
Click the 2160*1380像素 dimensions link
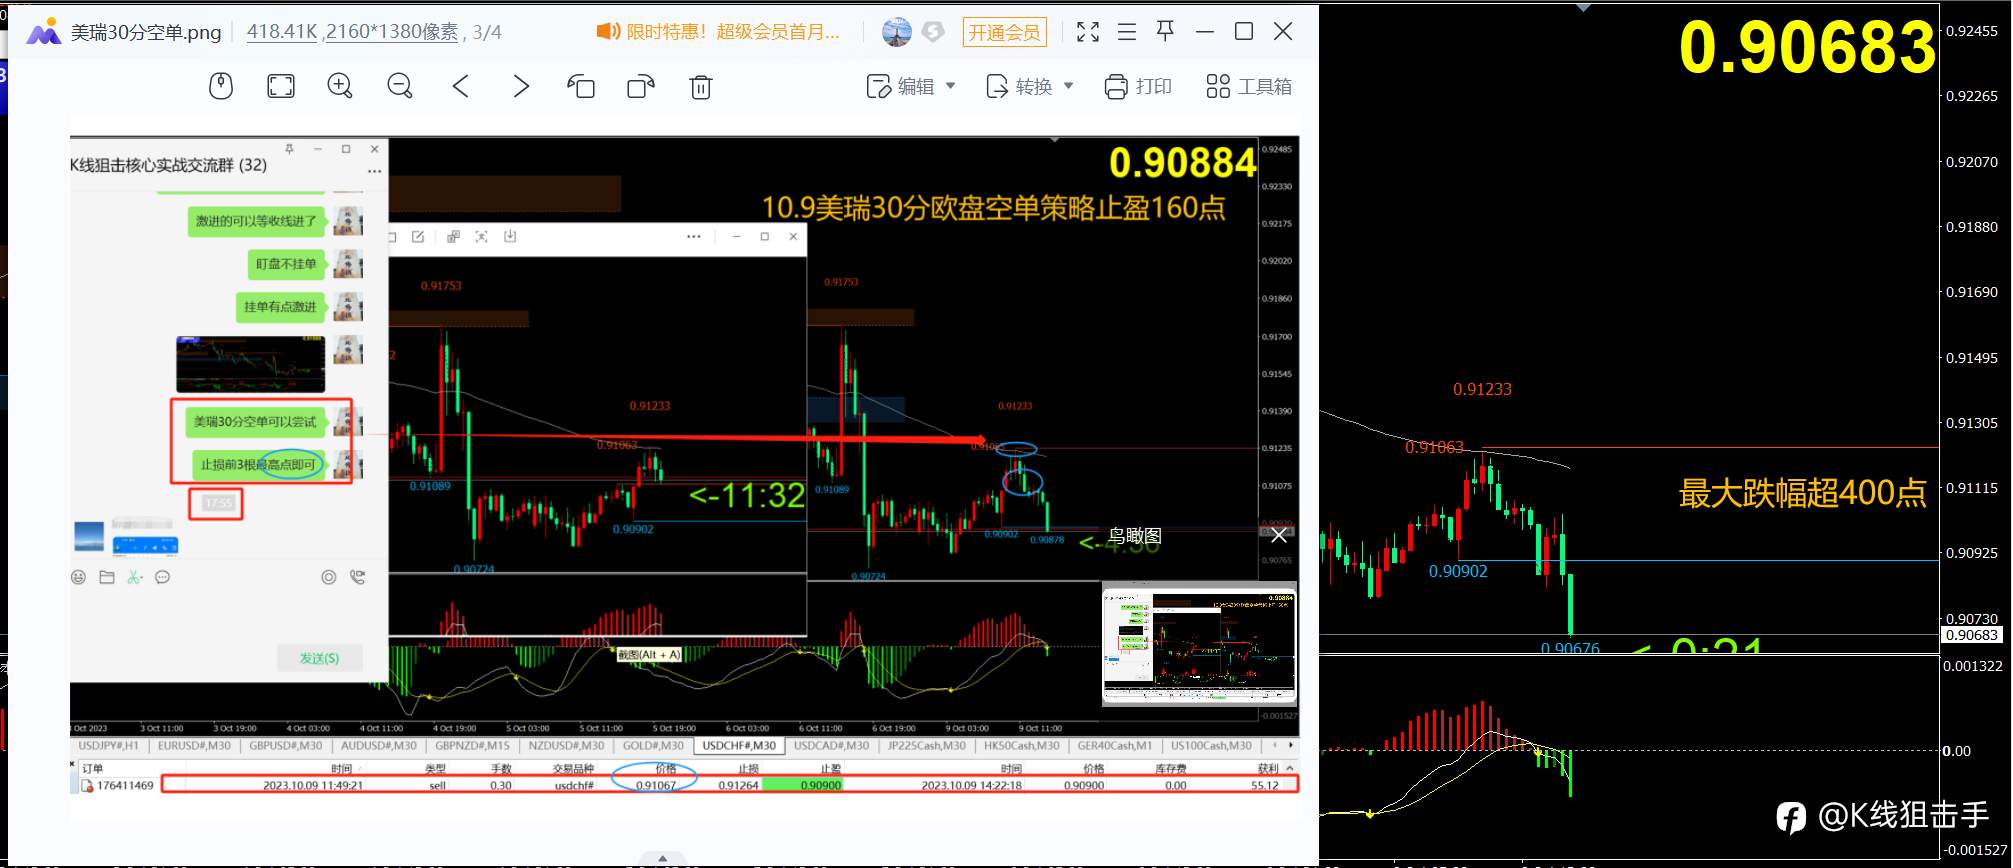tap(392, 32)
